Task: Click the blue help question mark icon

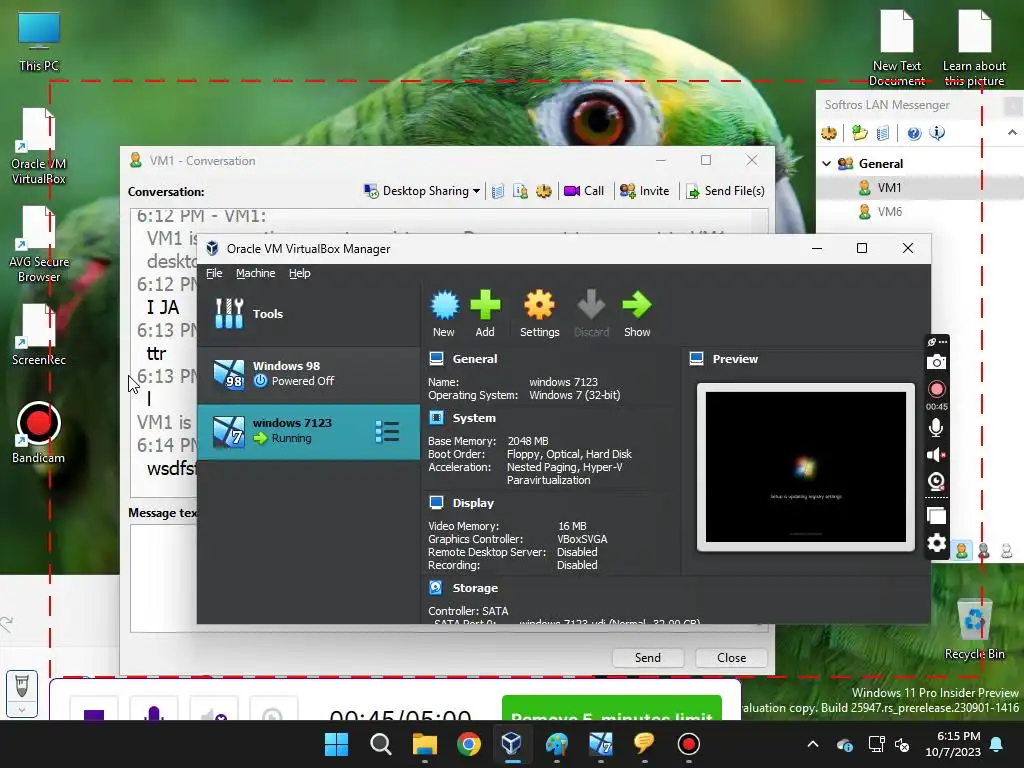Action: point(914,133)
